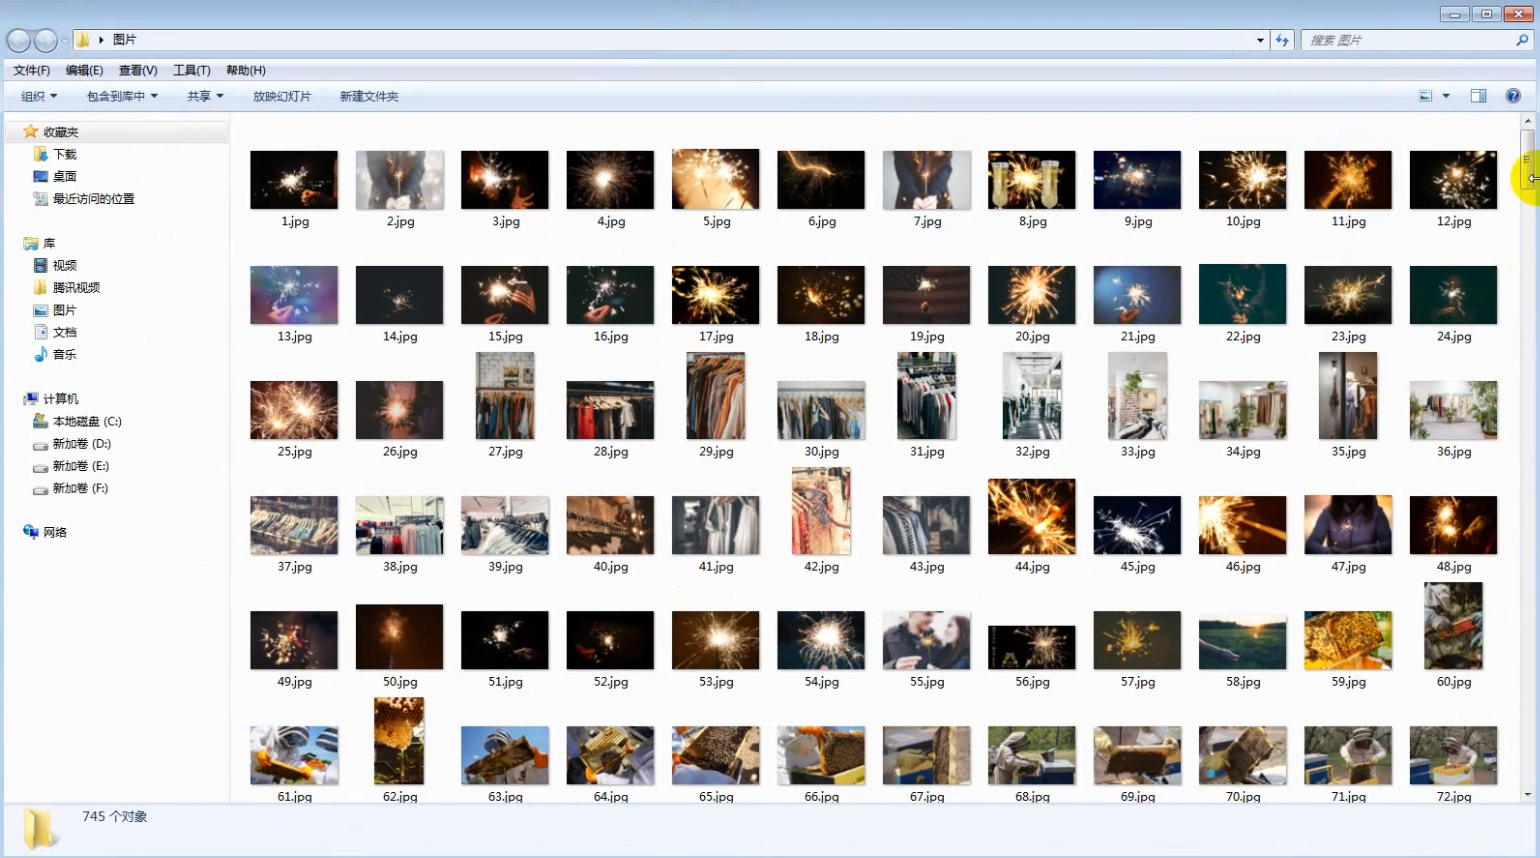Select thumbnail 47.jpg
This screenshot has height=858, width=1540.
coord(1348,525)
